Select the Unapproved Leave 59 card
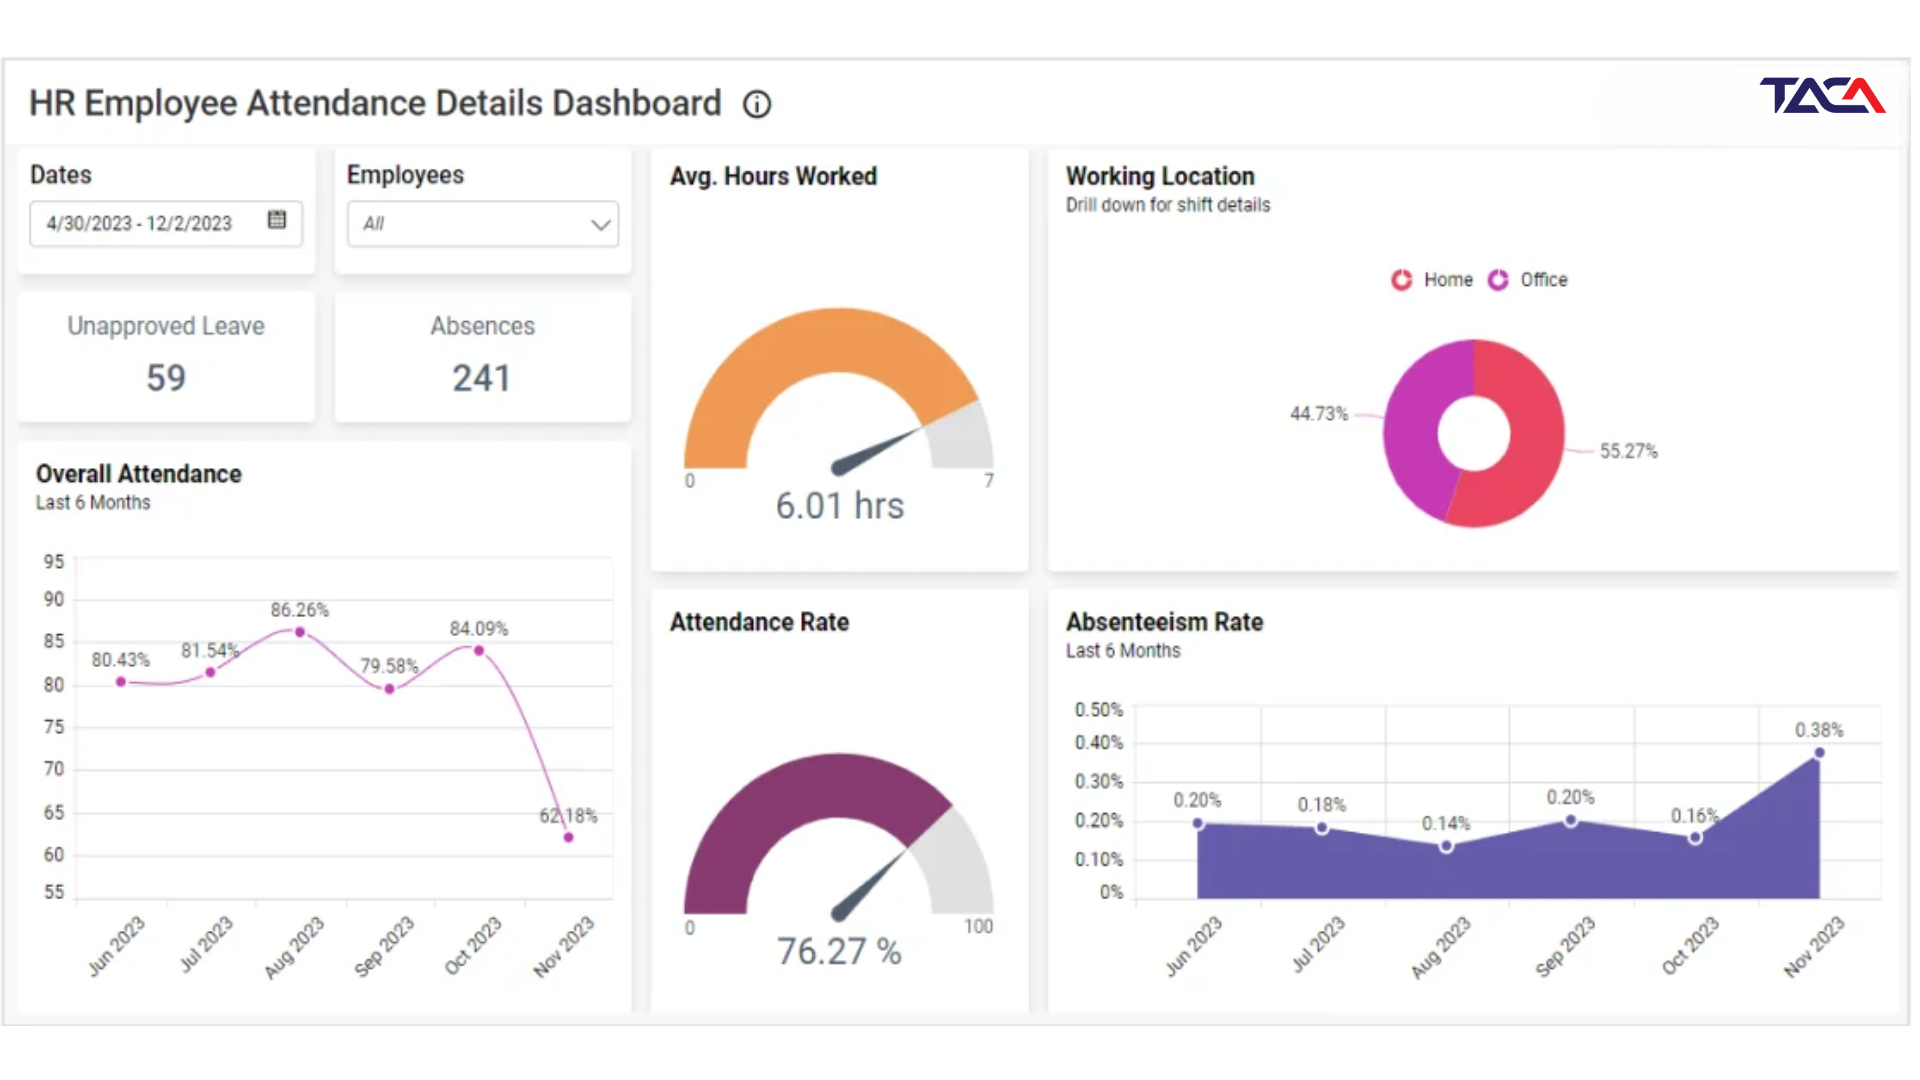Viewport: 1920px width, 1080px height. click(166, 357)
